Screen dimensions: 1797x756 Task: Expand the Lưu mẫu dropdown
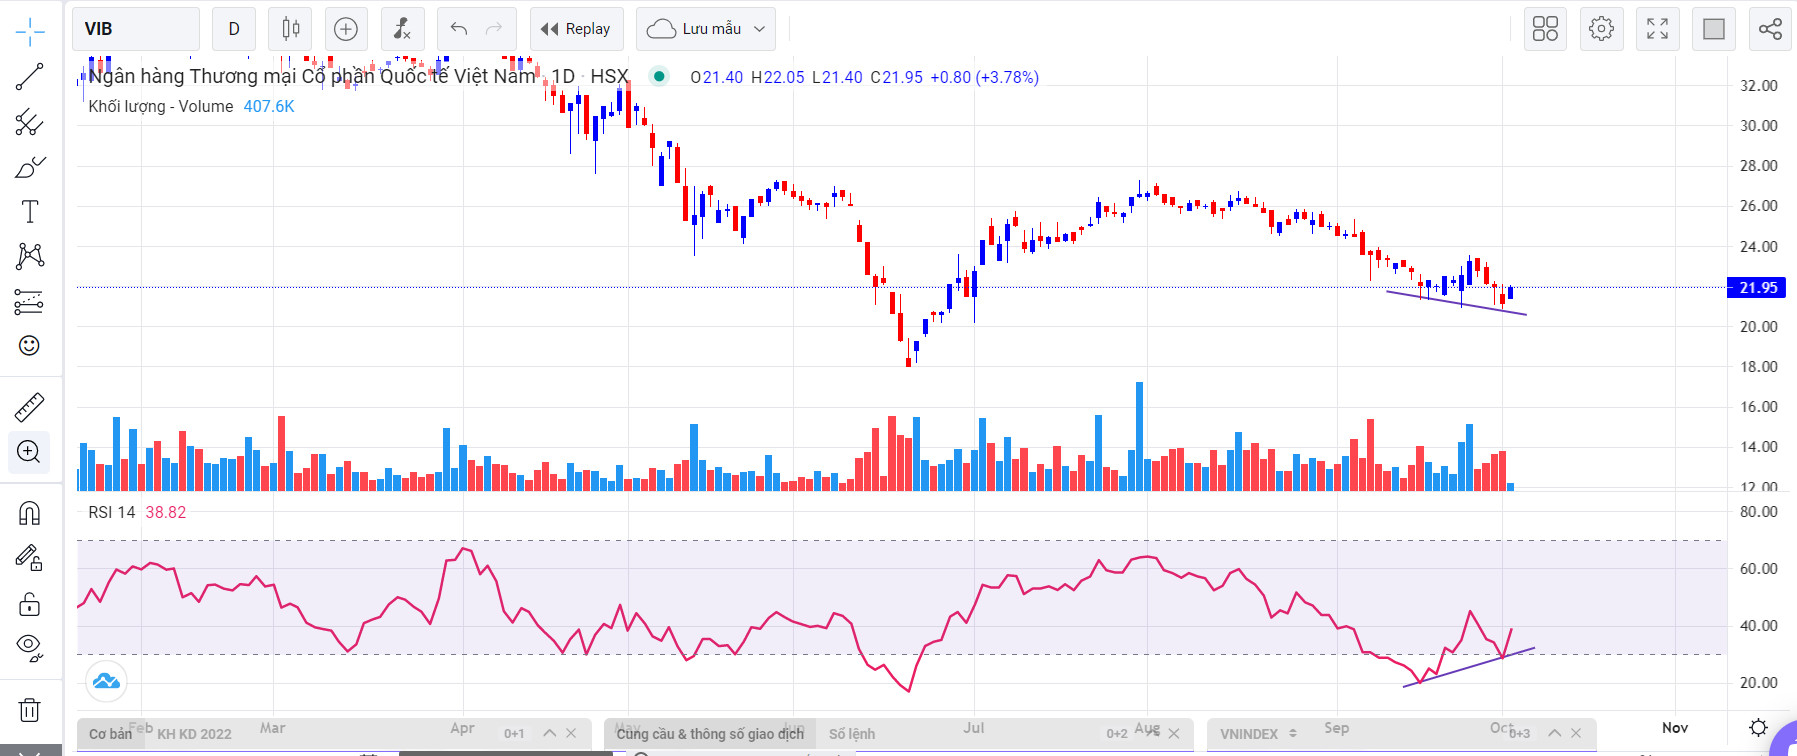coord(759,29)
